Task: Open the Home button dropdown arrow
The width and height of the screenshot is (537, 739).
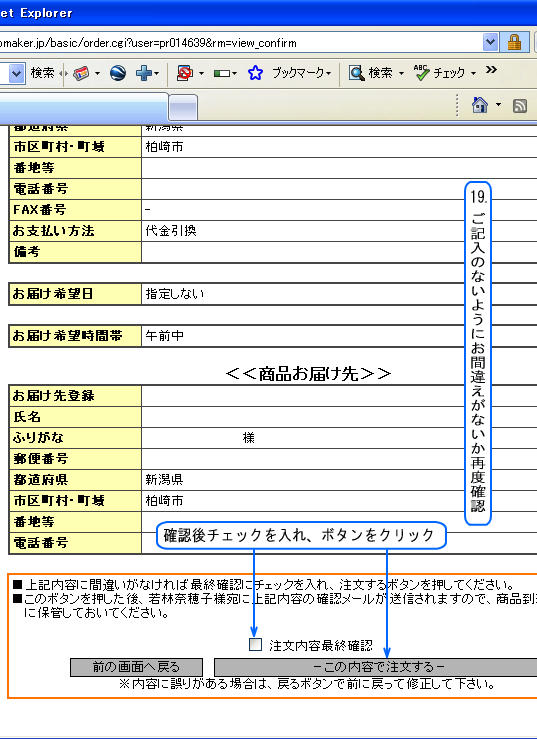Action: point(498,105)
